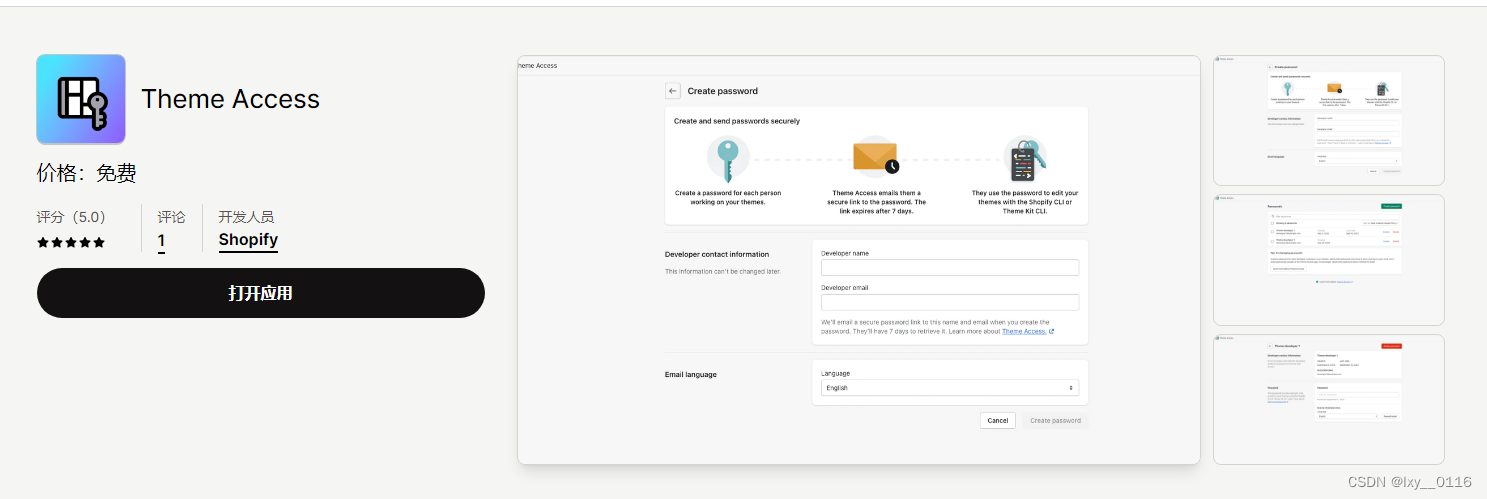The width and height of the screenshot is (1487, 499).
Task: Click the Theme Access app icon
Action: click(81, 100)
